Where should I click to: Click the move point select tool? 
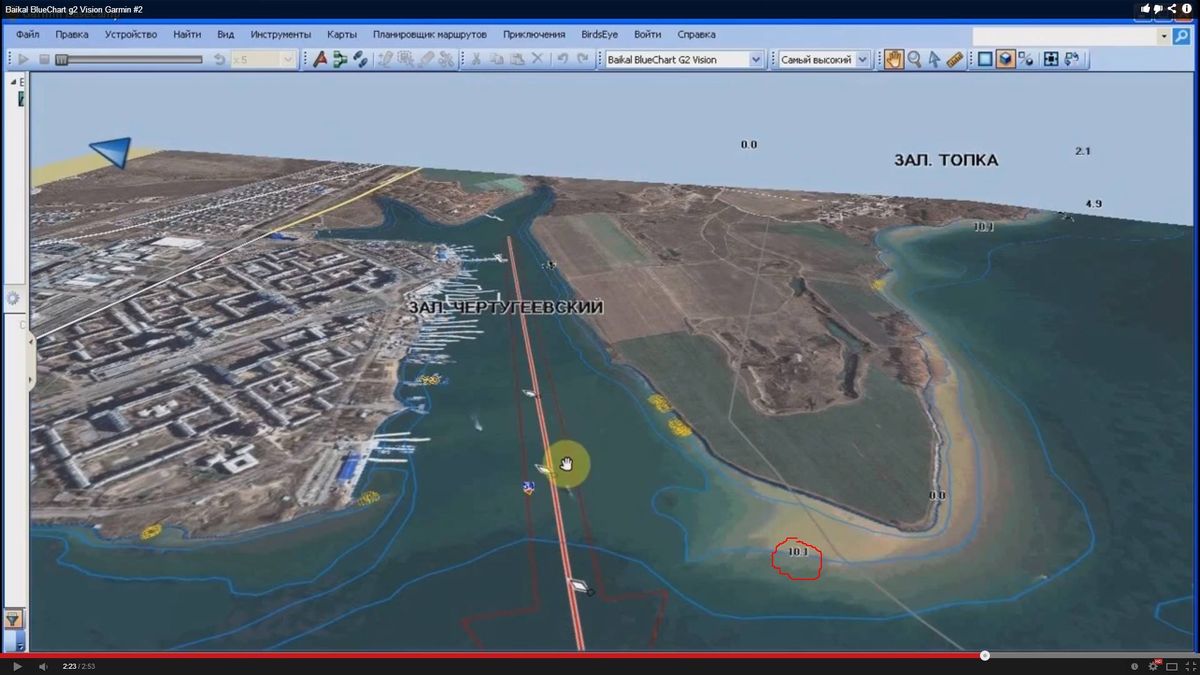click(x=405, y=60)
